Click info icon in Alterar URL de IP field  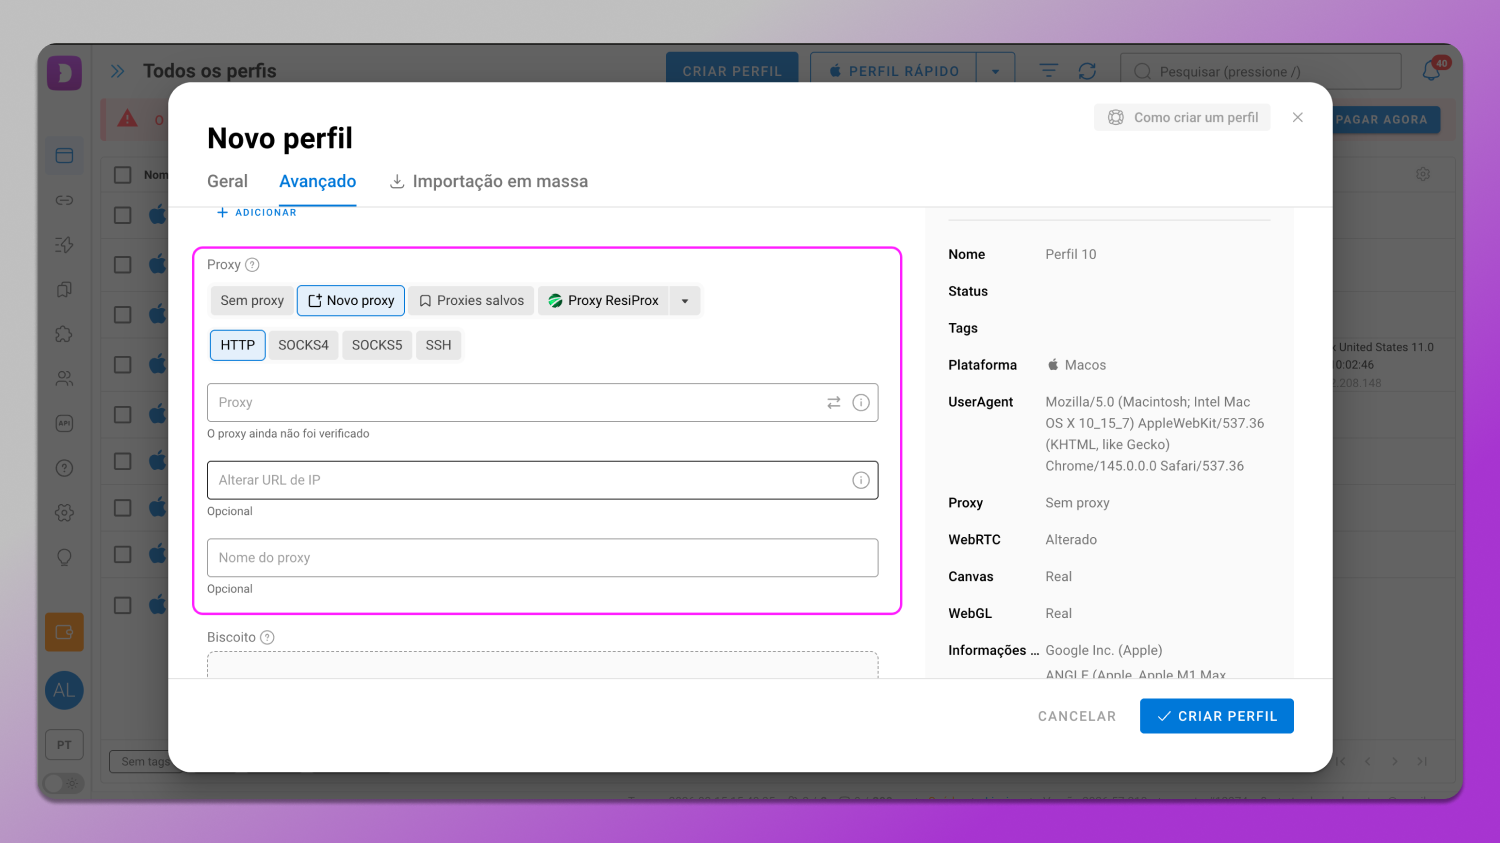[860, 481]
